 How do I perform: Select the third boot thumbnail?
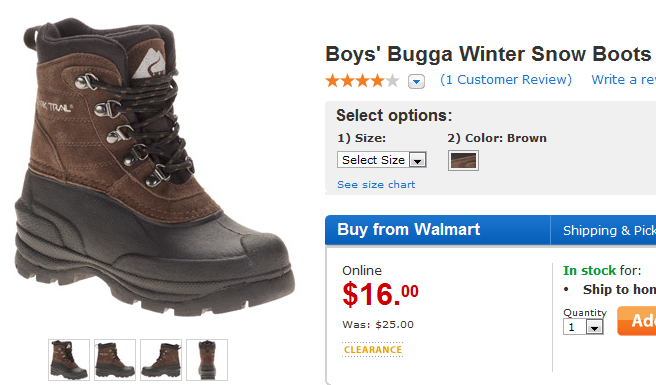[161, 360]
